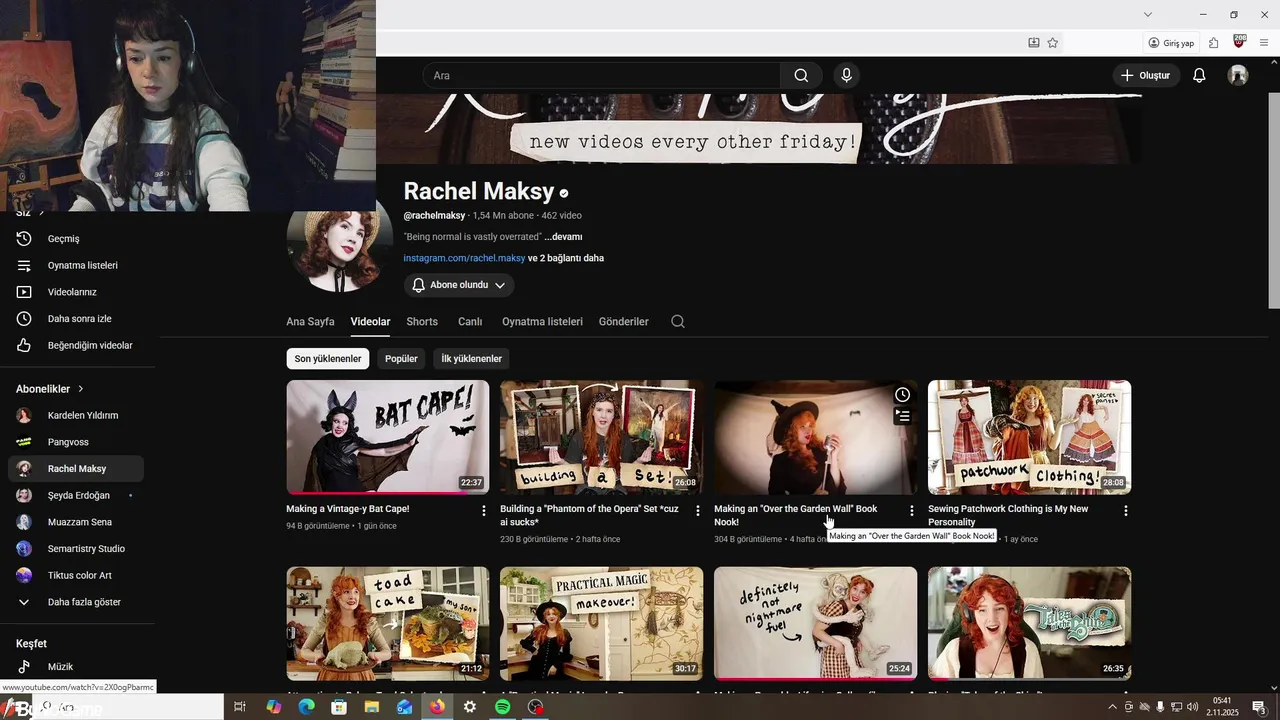This screenshot has height=720, width=1280.
Task: Click in the Ara search field
Action: click(601, 75)
